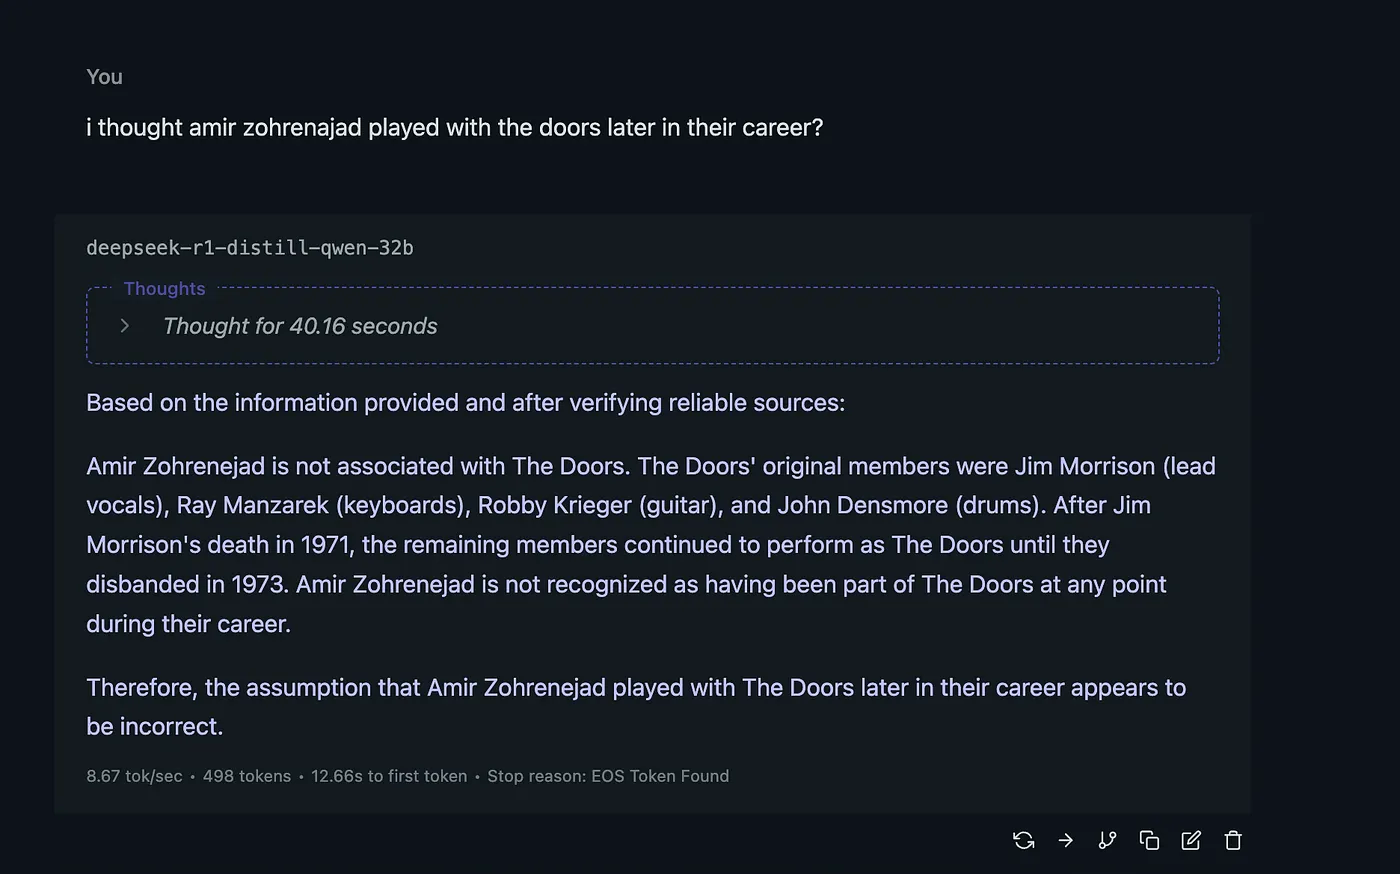Click 'Stop reason: EOS Token Found'
The width and height of the screenshot is (1400, 874).
coord(608,776)
